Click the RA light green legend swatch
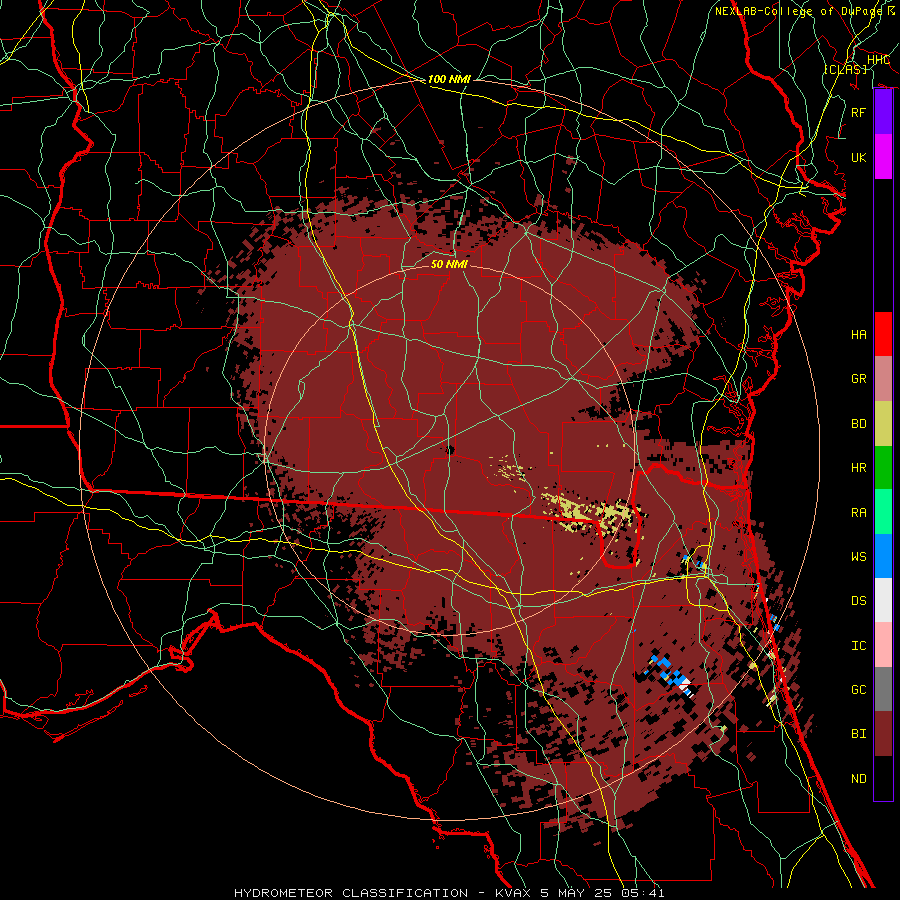The width and height of the screenshot is (900, 900). point(883,512)
